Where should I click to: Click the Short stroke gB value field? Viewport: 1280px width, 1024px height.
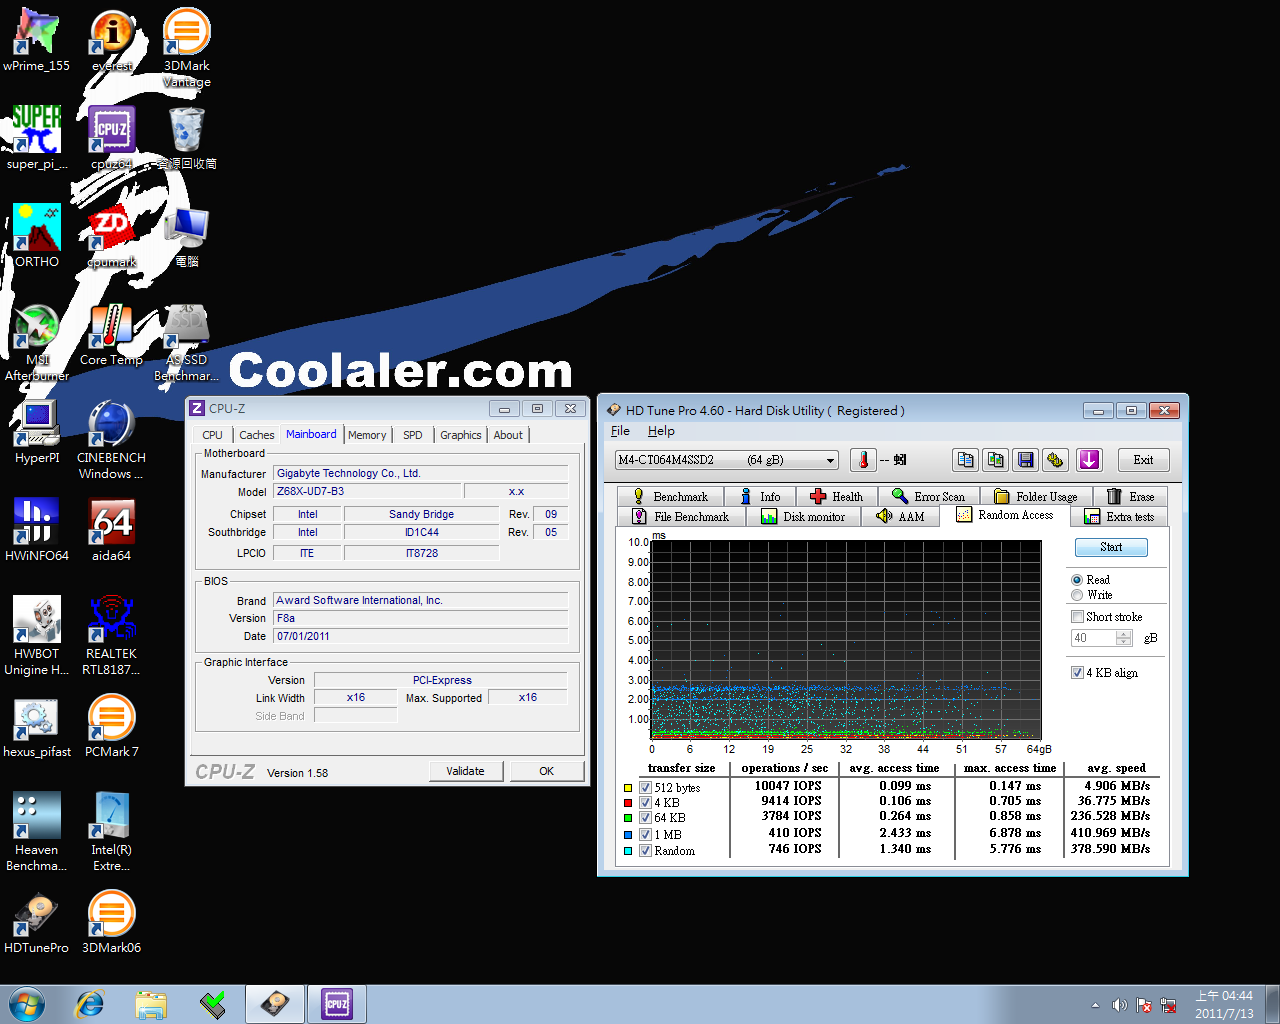coord(1094,638)
